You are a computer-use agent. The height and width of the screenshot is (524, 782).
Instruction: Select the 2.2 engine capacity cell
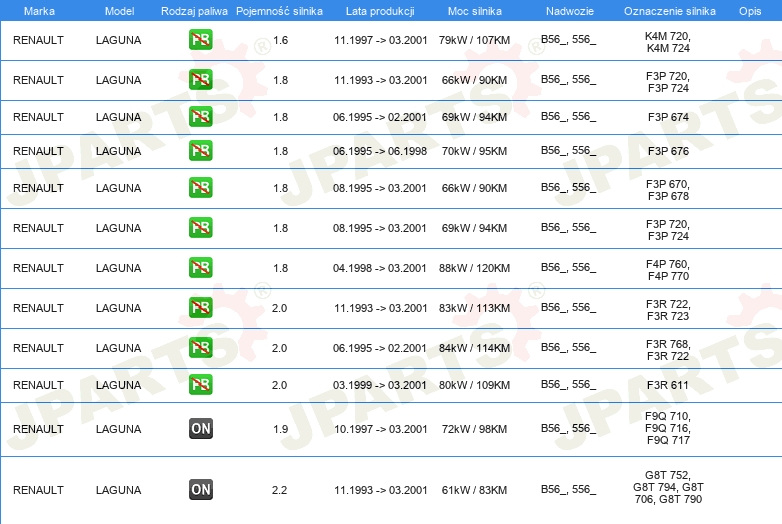pyautogui.click(x=279, y=490)
